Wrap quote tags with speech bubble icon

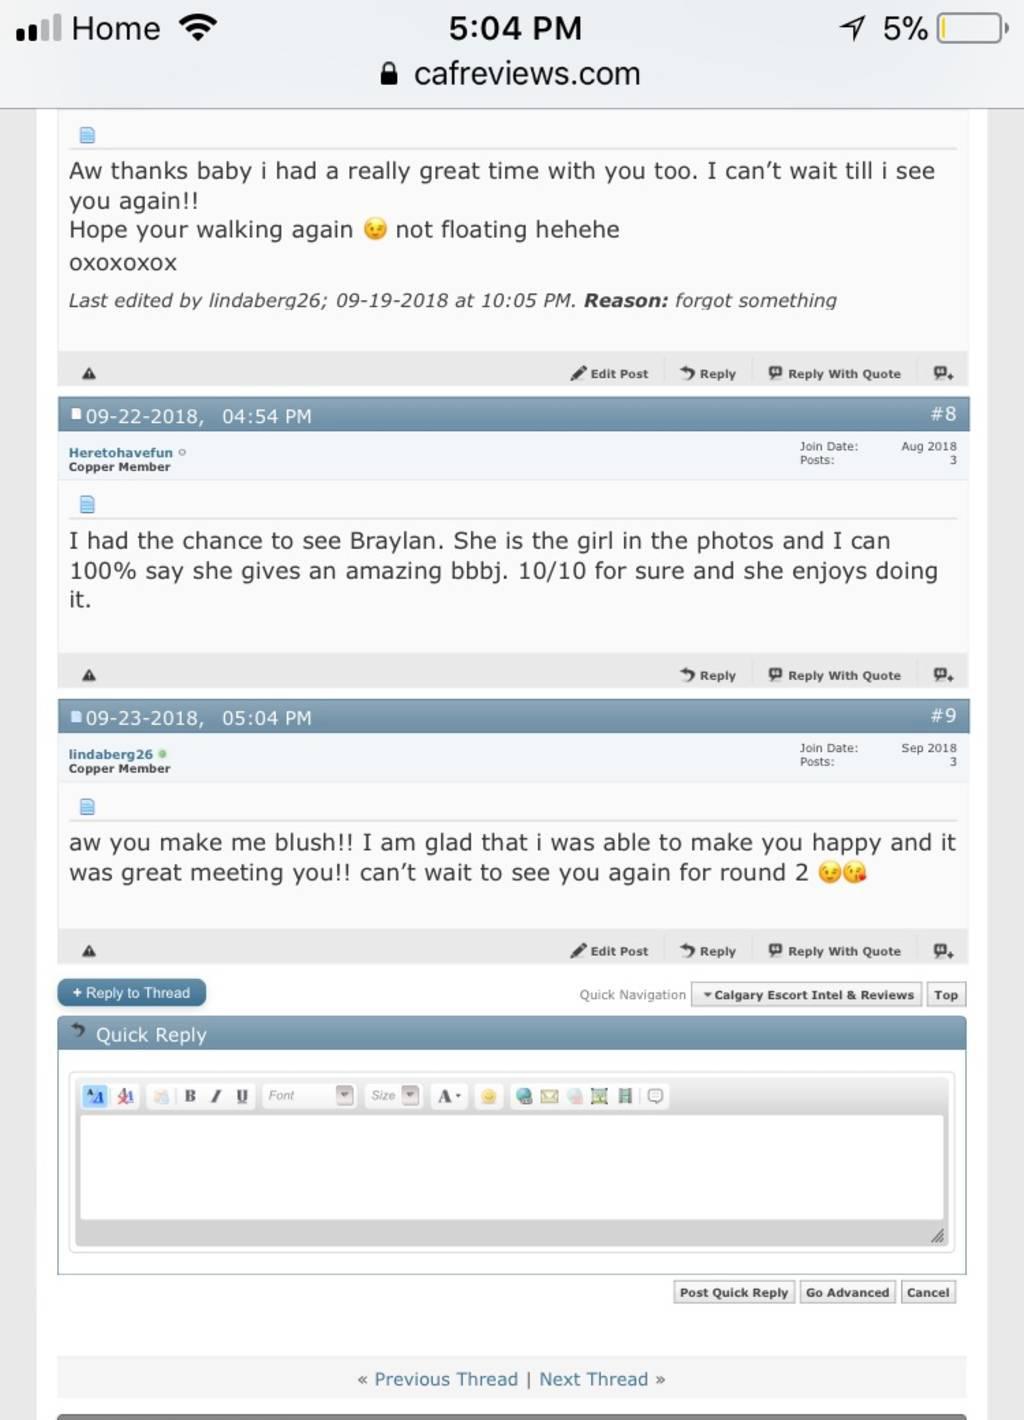click(x=655, y=1096)
